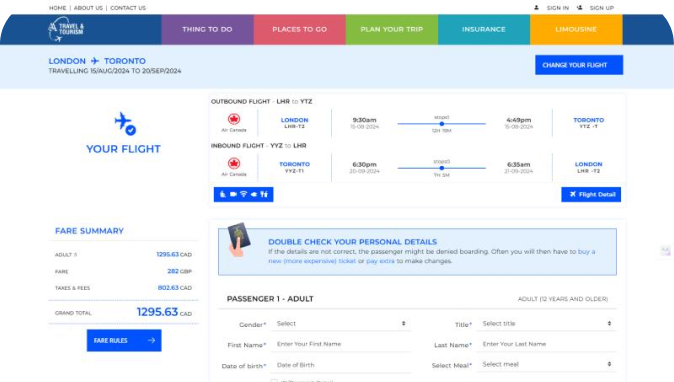
Task: Click the outbound departure time 9:30am
Action: coord(365,120)
